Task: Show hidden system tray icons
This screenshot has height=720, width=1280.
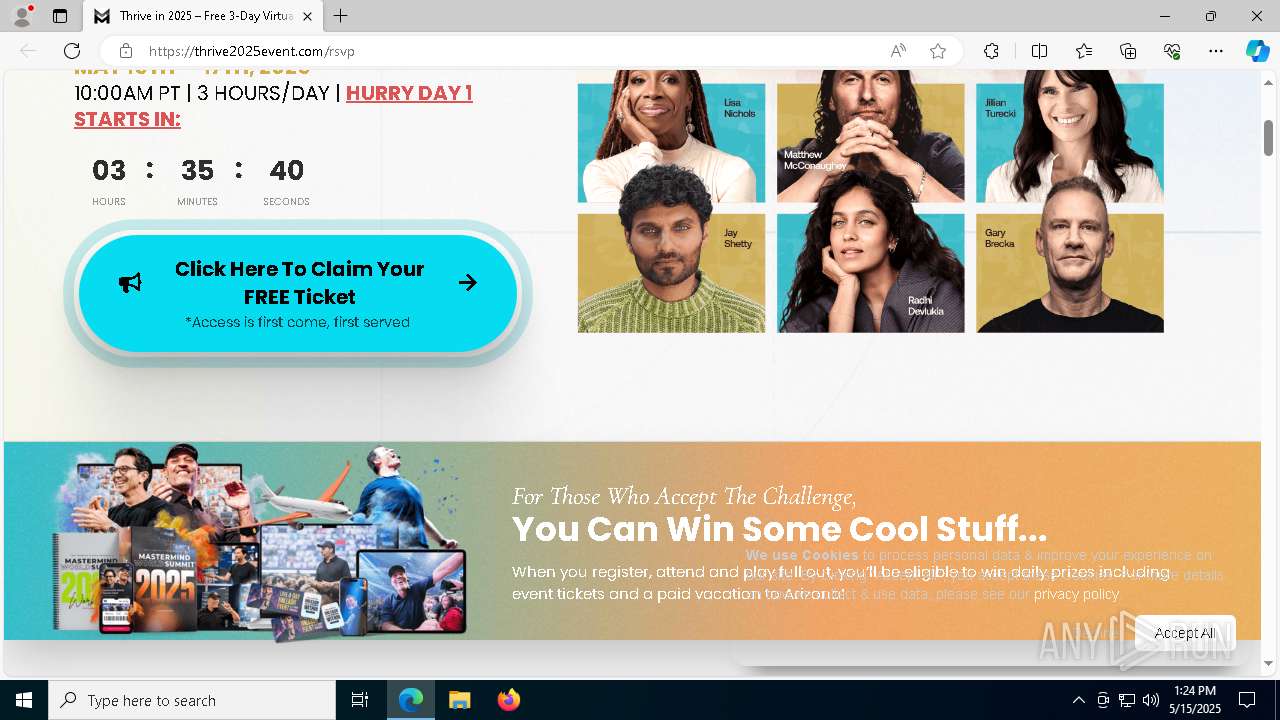Action: [1078, 700]
